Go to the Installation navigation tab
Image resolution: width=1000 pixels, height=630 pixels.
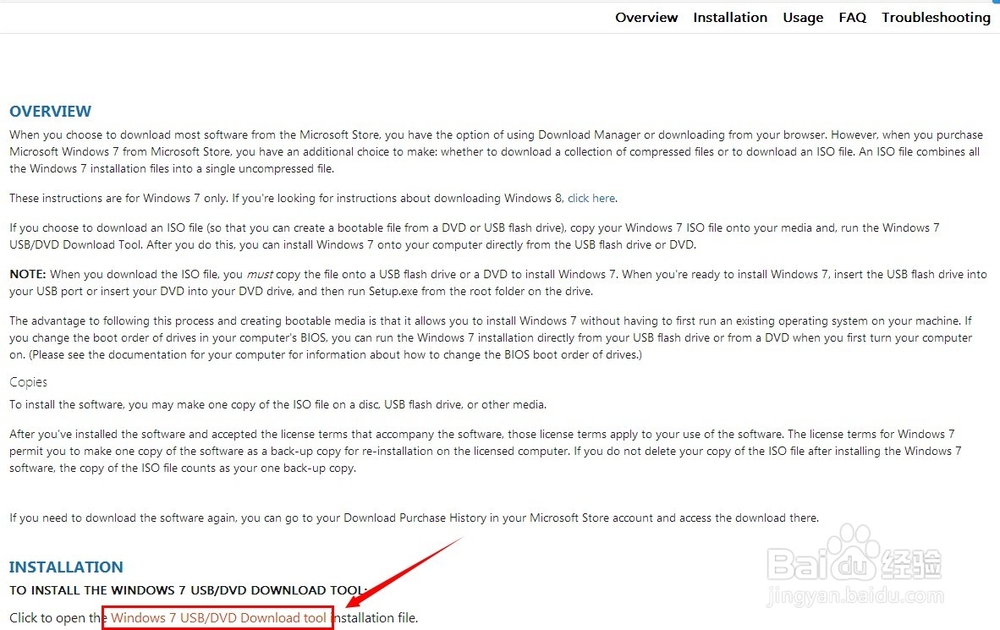tap(730, 17)
